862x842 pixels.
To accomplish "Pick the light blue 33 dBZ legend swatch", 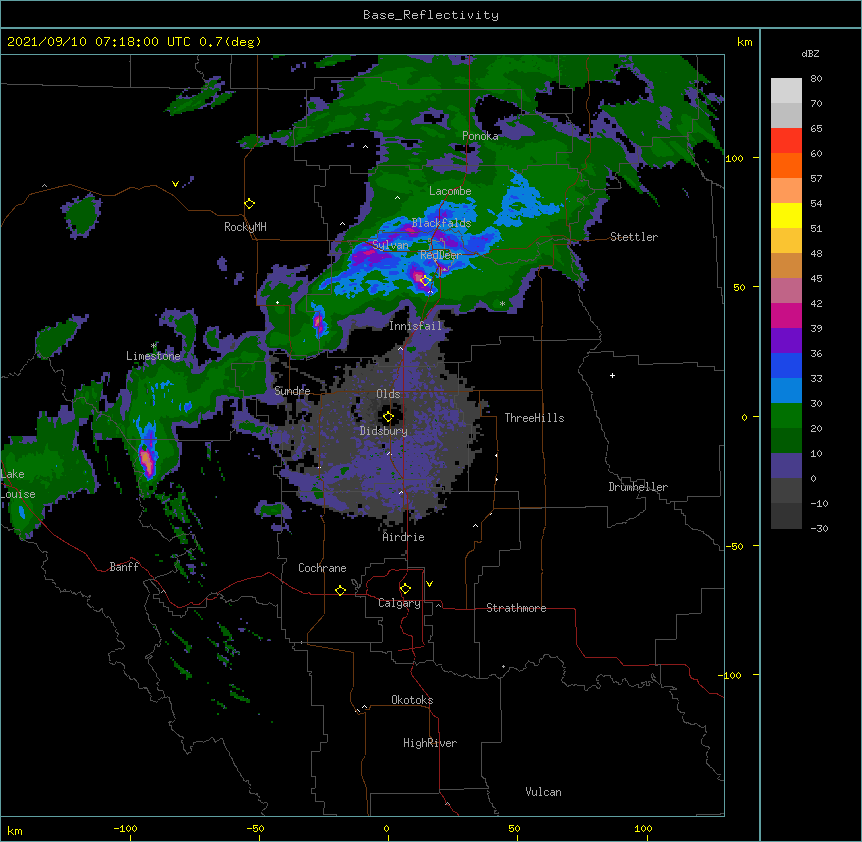I will [x=786, y=391].
